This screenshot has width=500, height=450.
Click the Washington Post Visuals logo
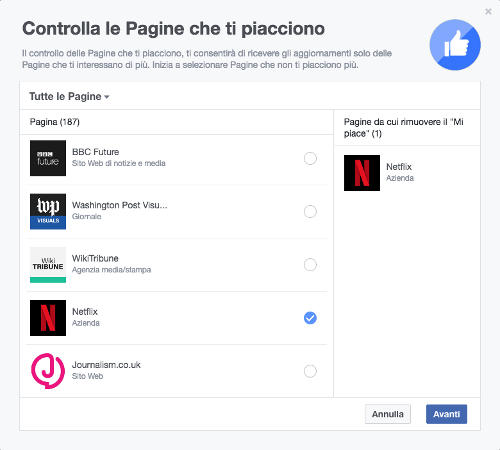tap(48, 211)
